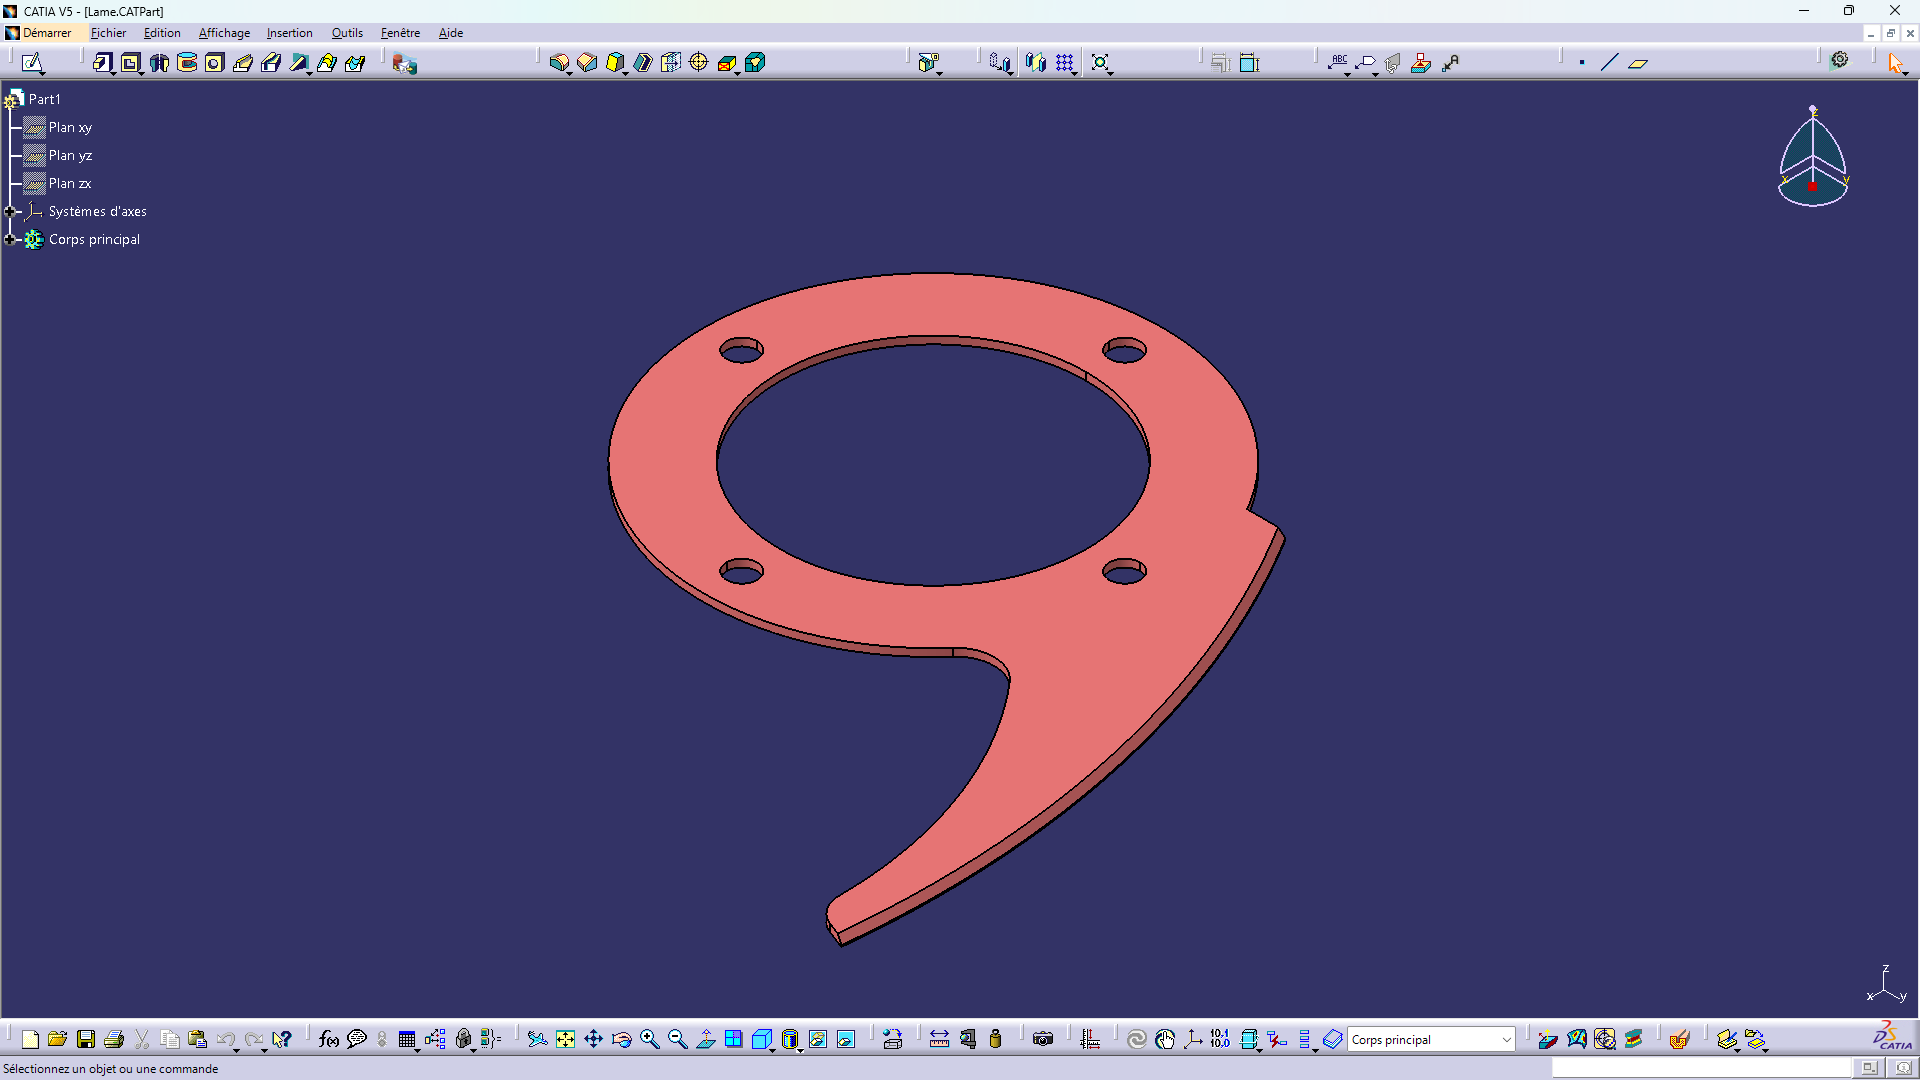Select the Pan view tool

click(593, 1040)
